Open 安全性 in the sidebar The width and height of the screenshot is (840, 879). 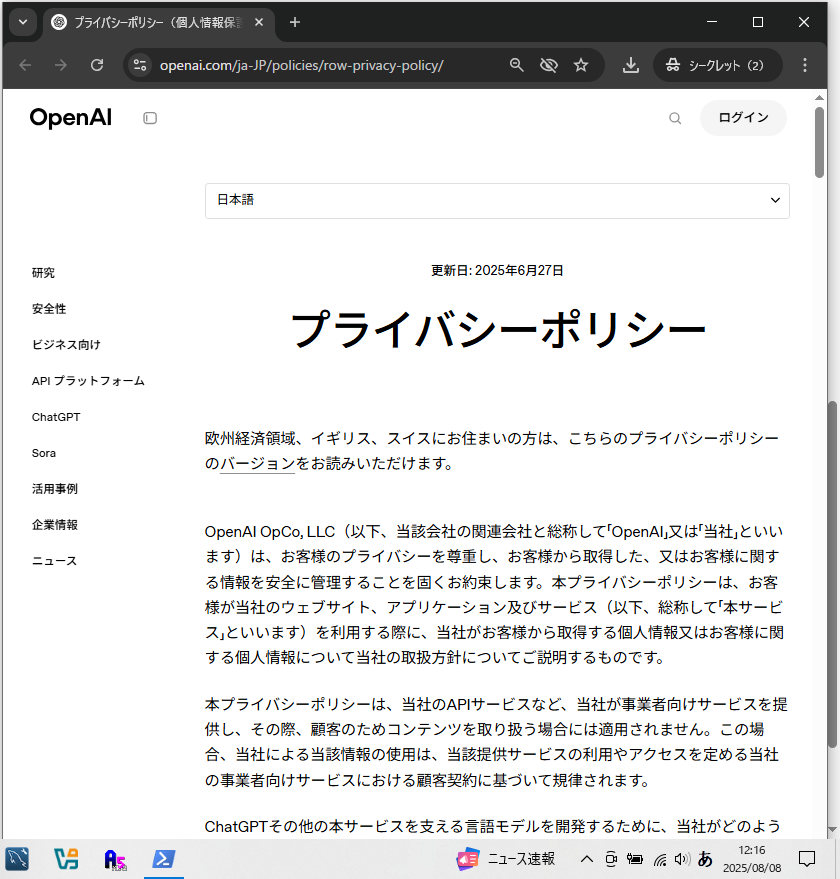49,309
